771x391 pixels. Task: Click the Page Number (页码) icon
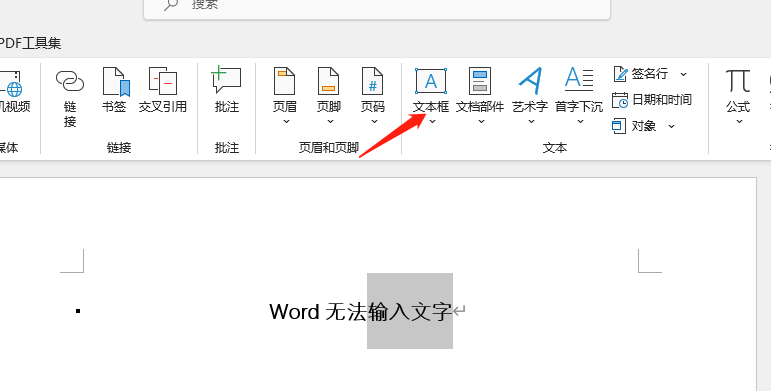(x=372, y=81)
